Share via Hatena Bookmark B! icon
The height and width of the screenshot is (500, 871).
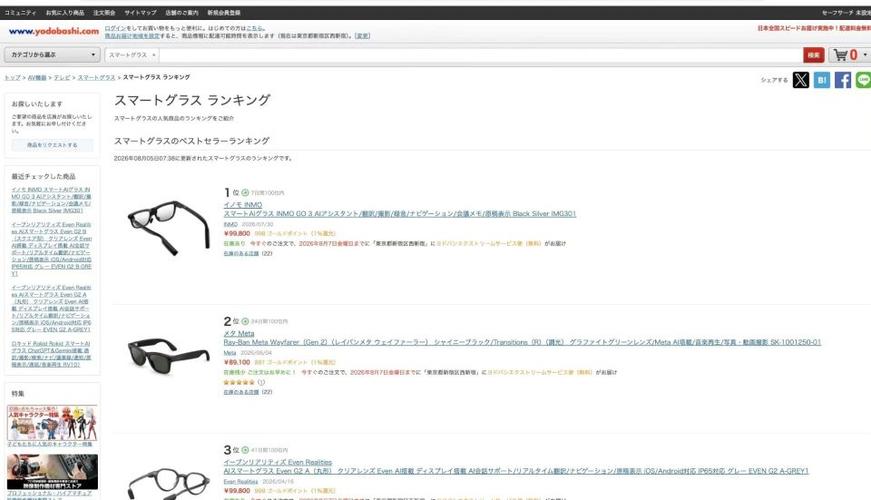pyautogui.click(x=822, y=80)
